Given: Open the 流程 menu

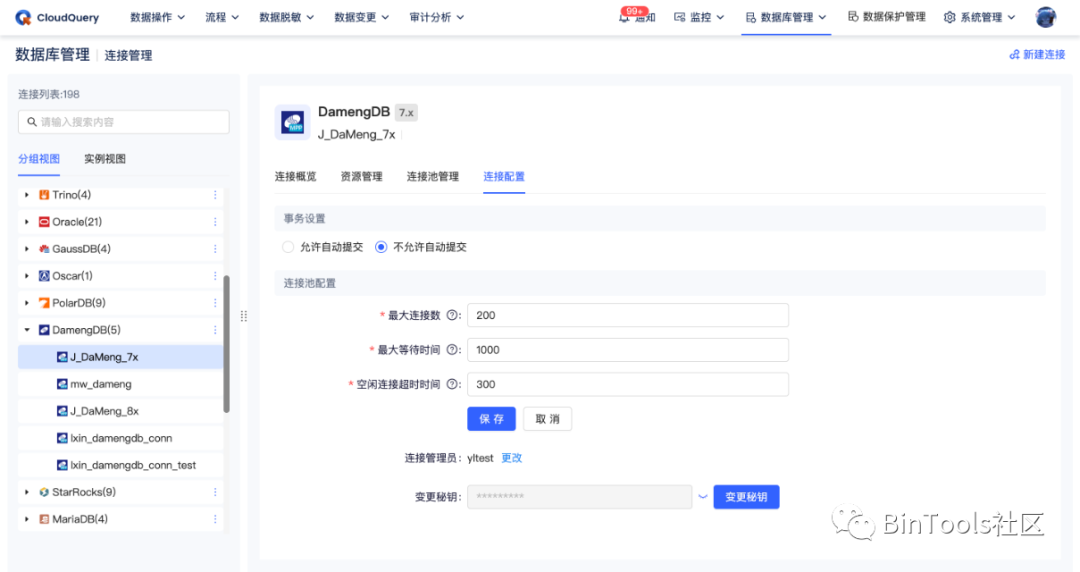Looking at the screenshot, I should [222, 17].
